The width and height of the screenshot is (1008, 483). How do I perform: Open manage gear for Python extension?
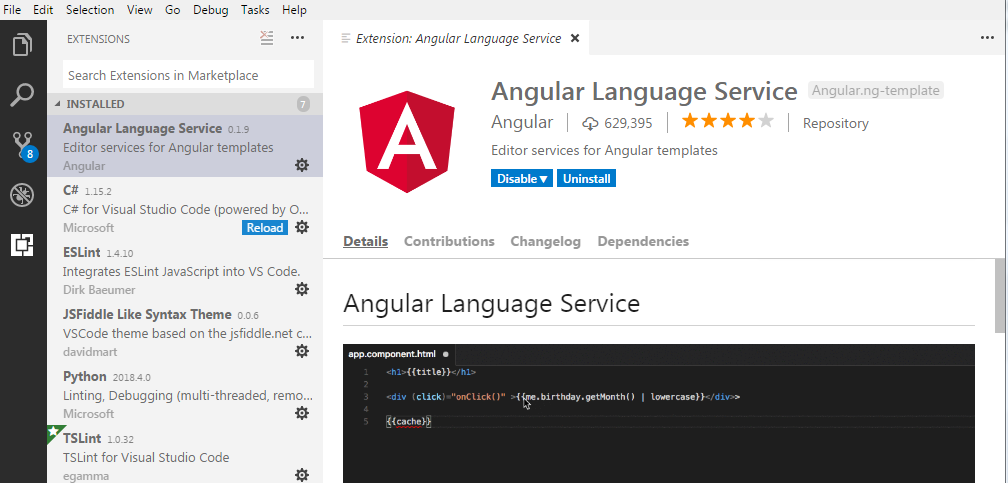(x=302, y=413)
